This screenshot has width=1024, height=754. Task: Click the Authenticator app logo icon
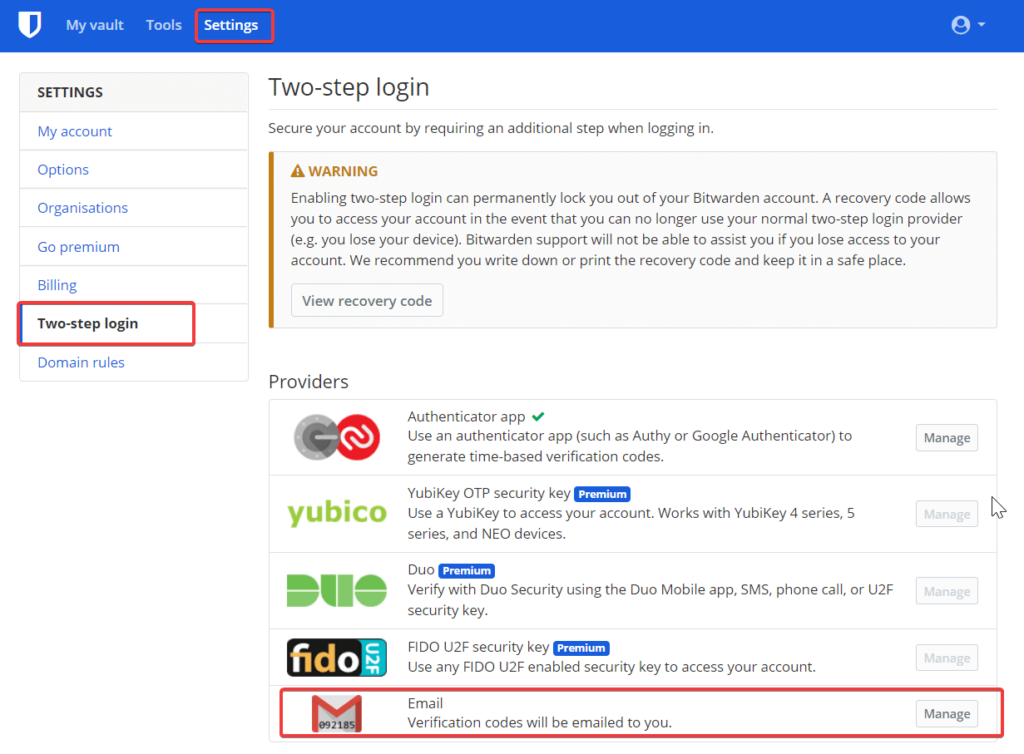[337, 437]
